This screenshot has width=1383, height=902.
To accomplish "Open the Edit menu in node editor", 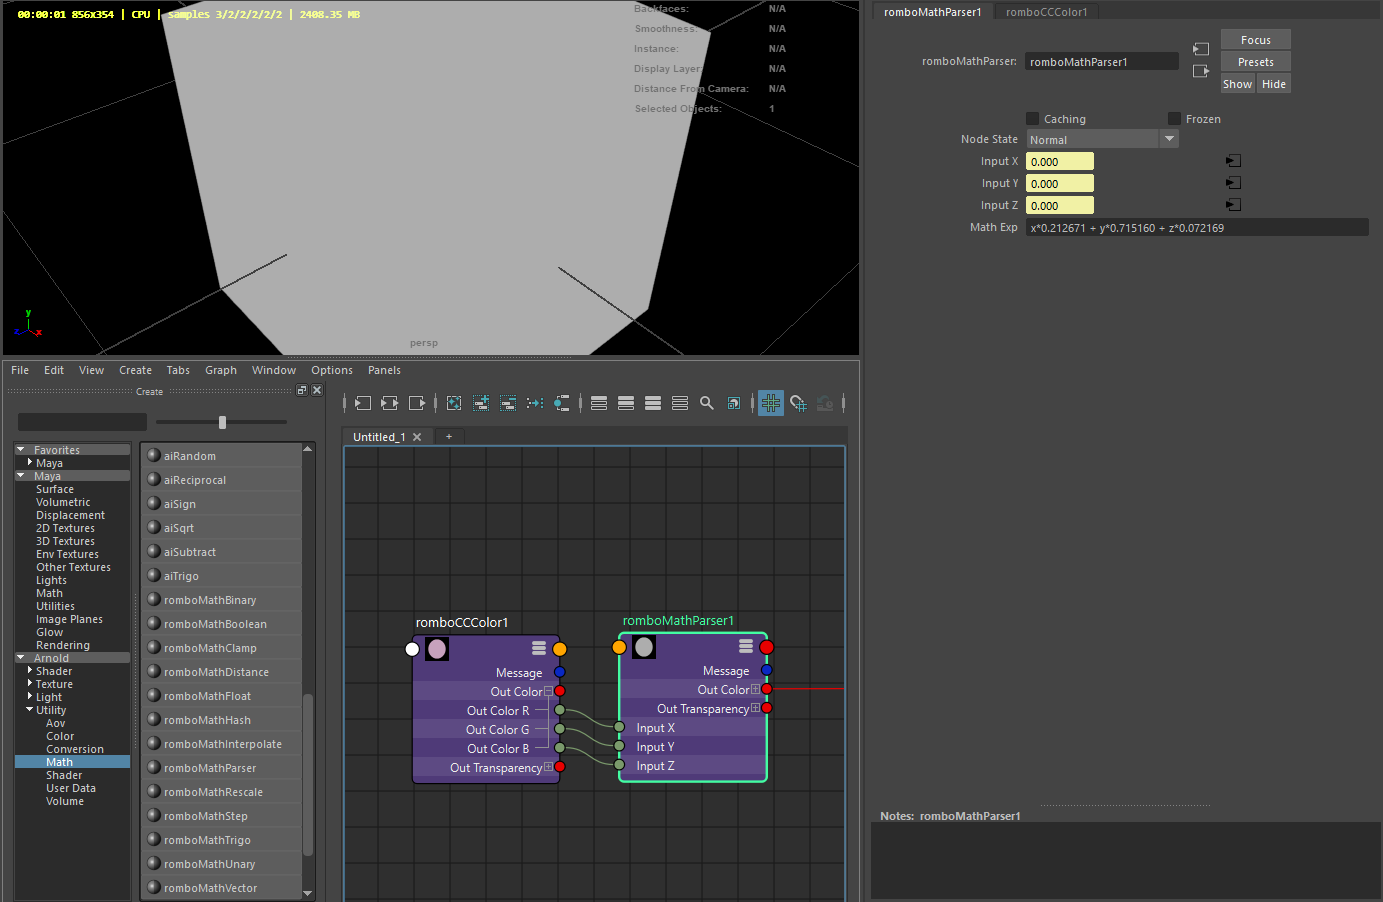I will click(54, 370).
